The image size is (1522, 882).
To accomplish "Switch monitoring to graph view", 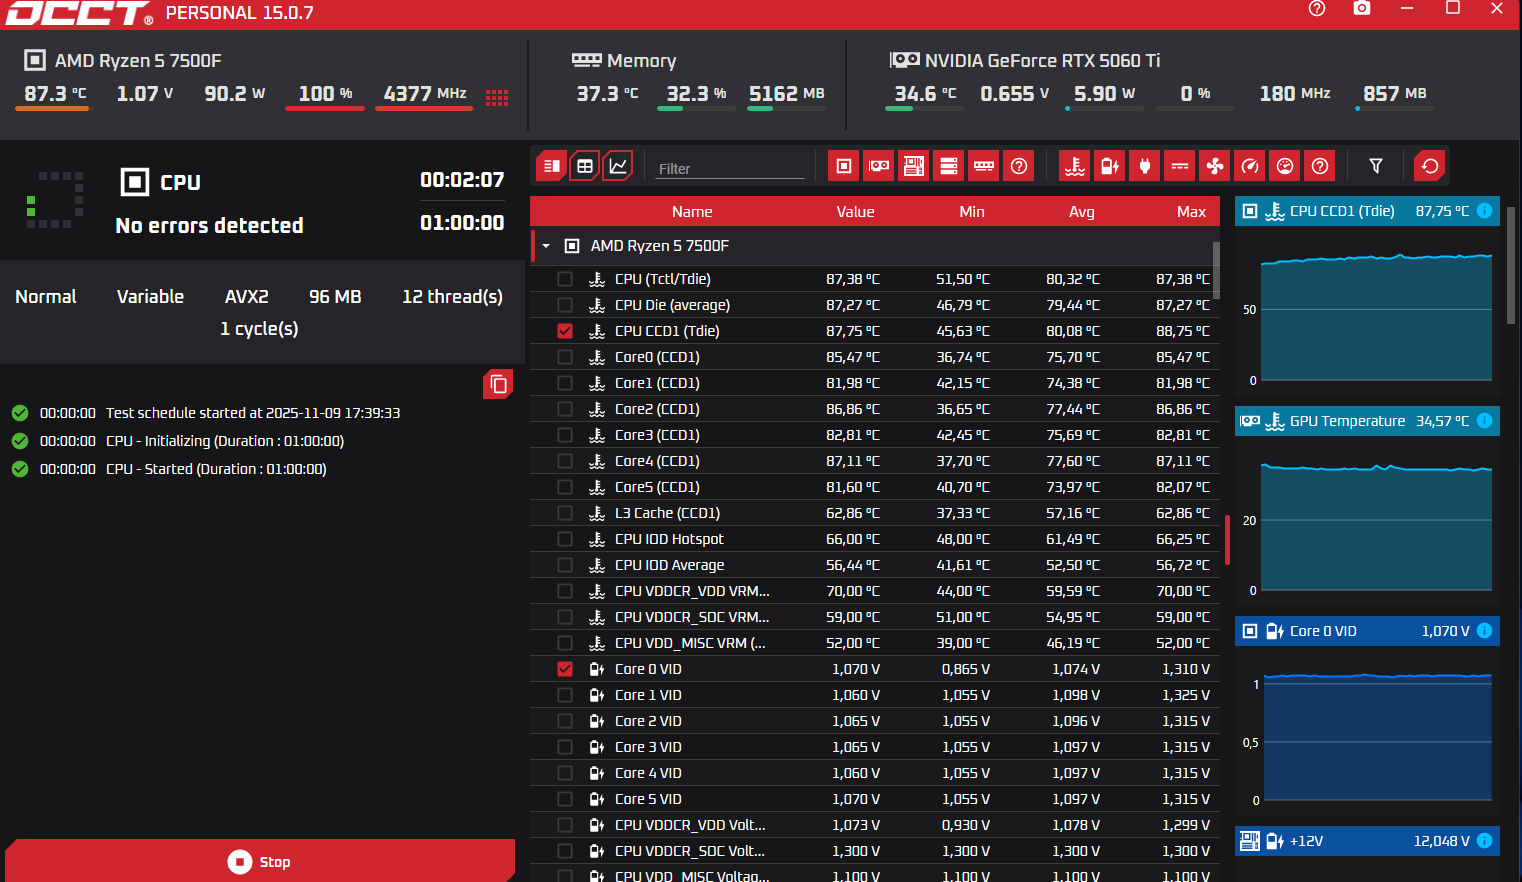I will 619,166.
